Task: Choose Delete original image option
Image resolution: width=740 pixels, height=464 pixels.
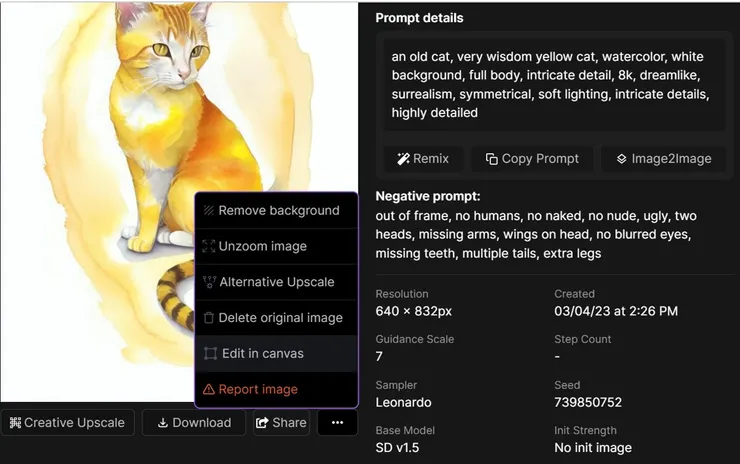Action: tap(280, 318)
